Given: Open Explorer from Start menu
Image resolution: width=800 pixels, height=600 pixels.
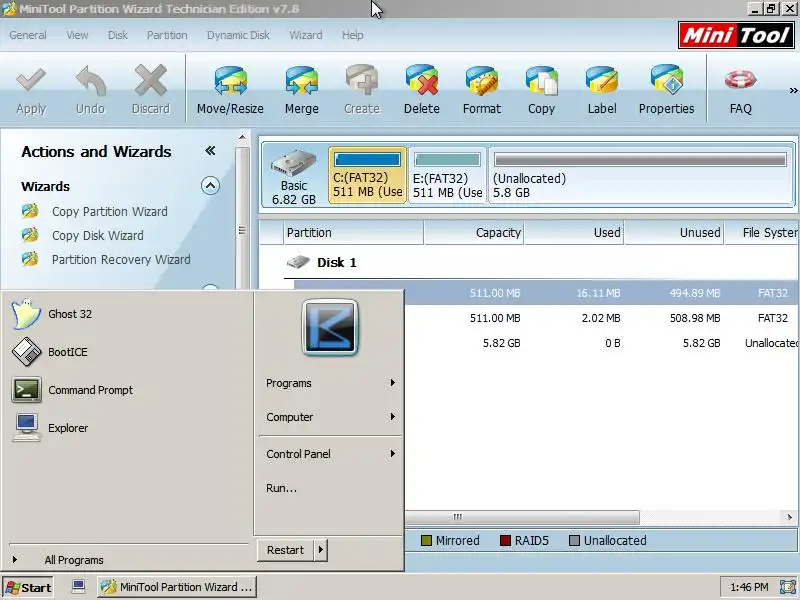Looking at the screenshot, I should click(x=68, y=428).
